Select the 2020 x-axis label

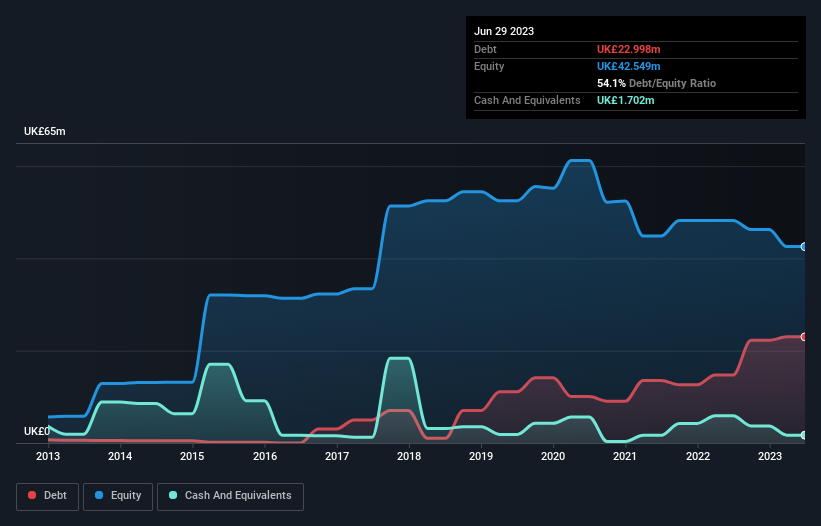(553, 456)
